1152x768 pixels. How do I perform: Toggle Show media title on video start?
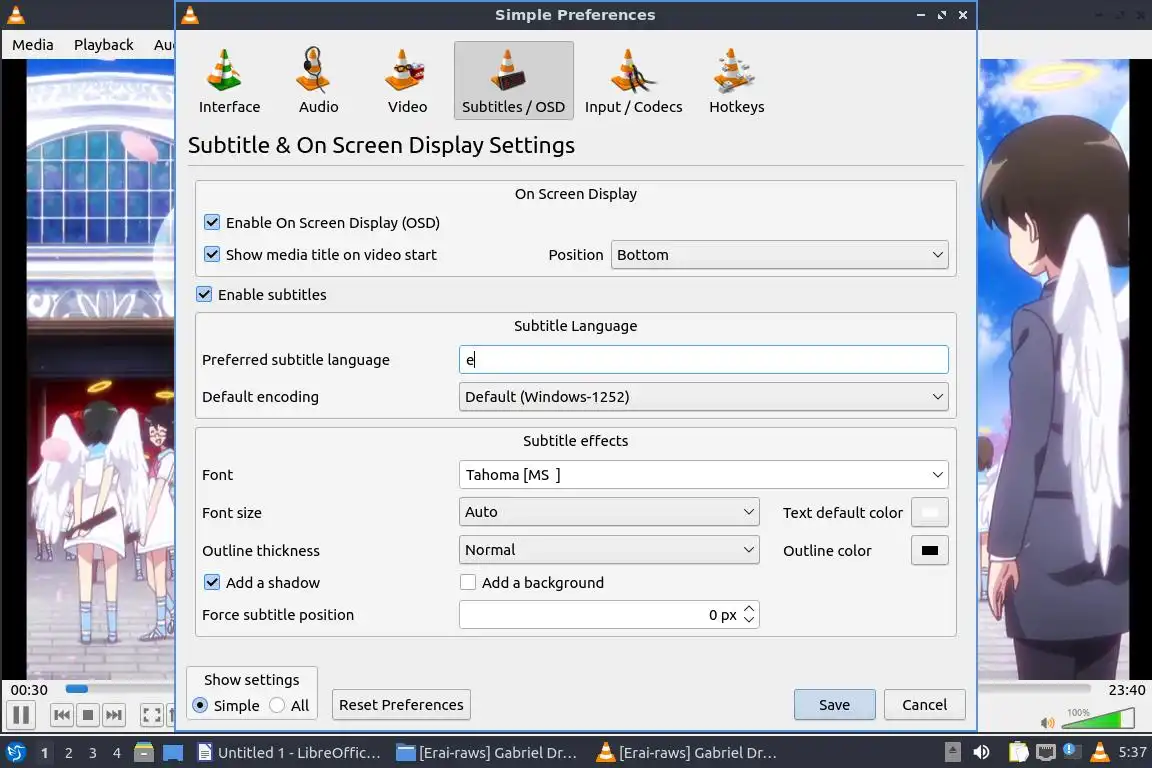click(212, 254)
